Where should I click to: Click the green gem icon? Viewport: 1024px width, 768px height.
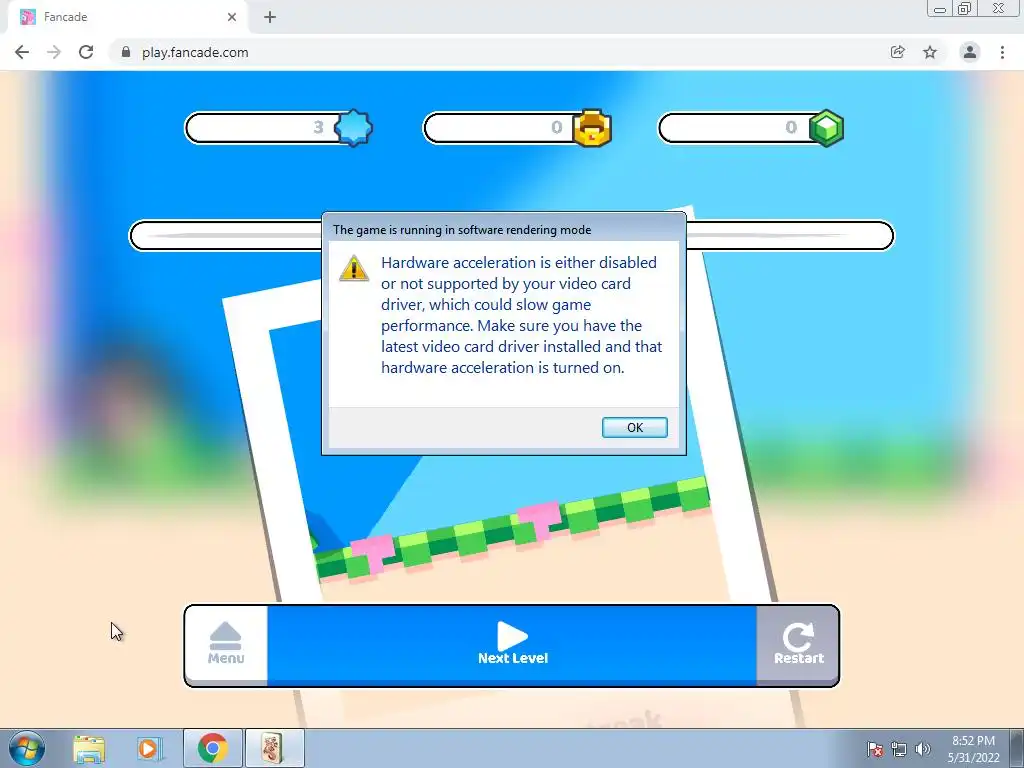[826, 127]
